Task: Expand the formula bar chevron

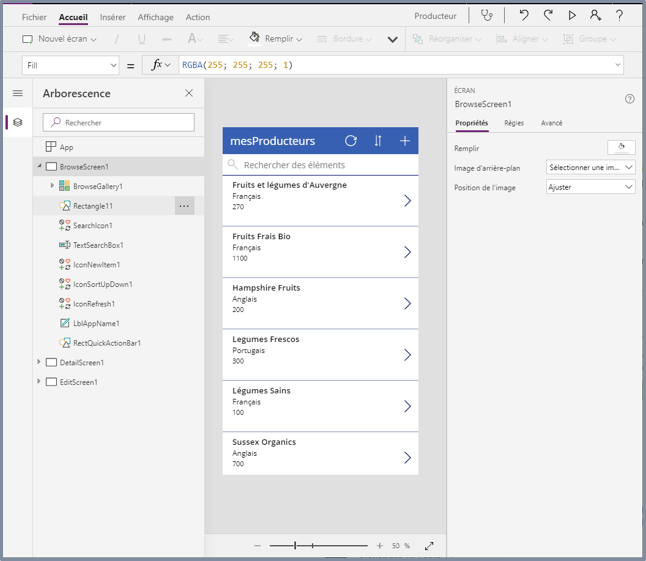Action: click(618, 65)
